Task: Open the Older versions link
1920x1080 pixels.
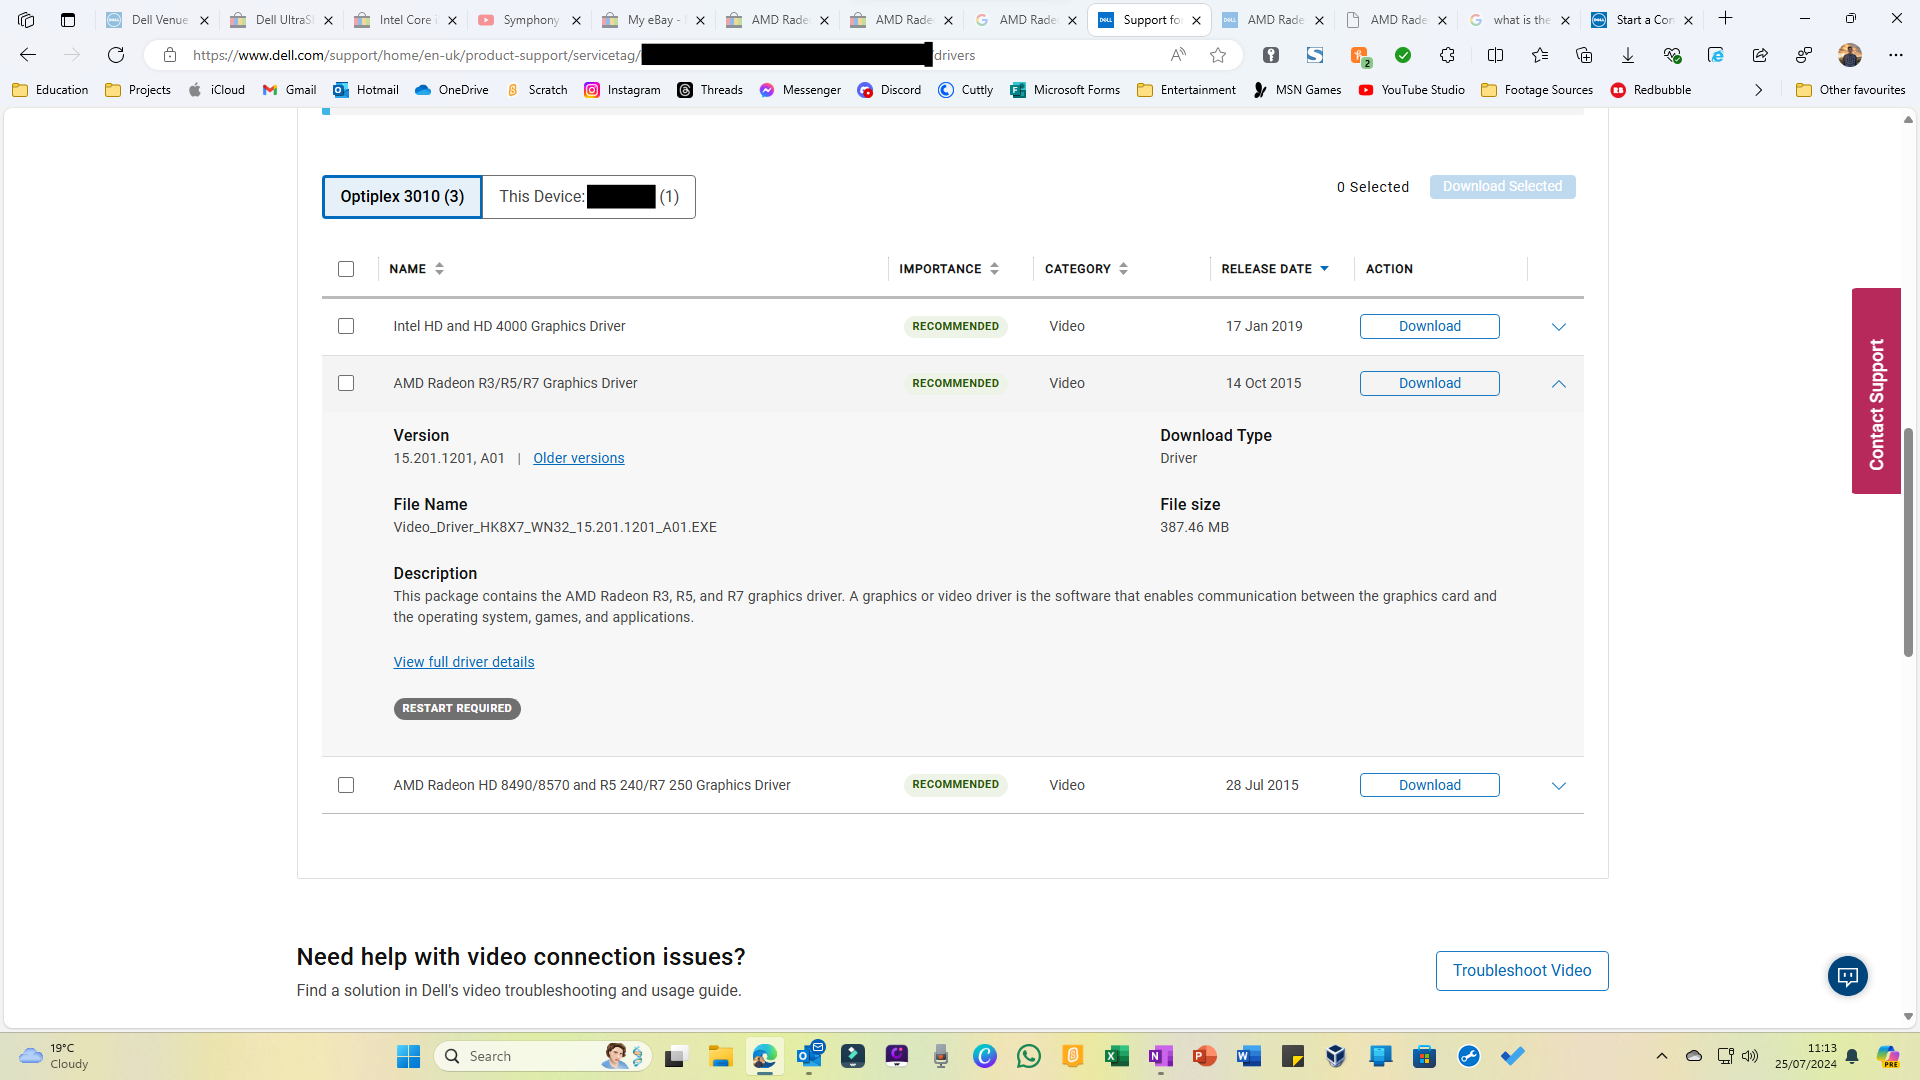Action: (x=578, y=458)
